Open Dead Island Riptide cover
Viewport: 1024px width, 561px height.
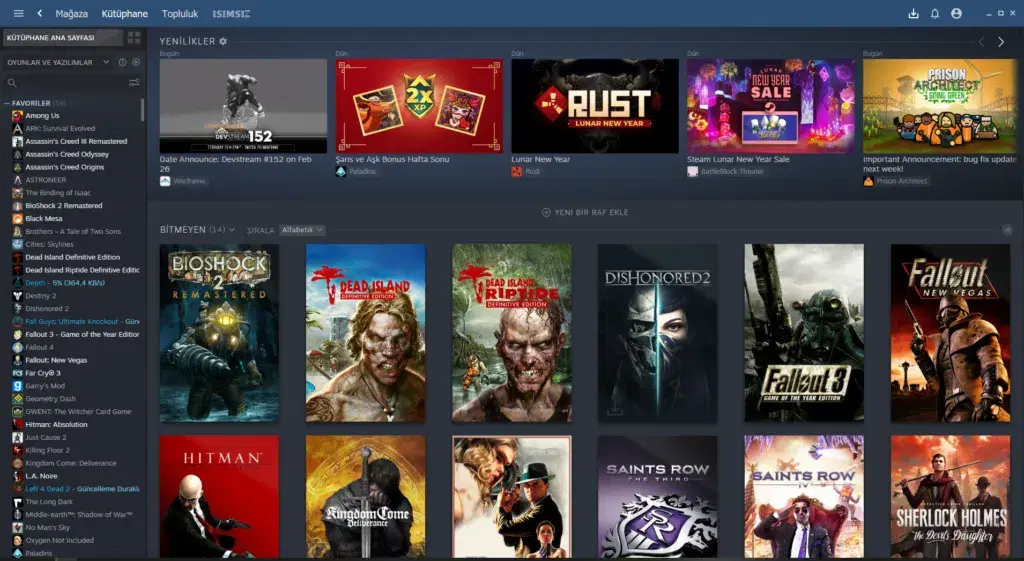[x=512, y=333]
